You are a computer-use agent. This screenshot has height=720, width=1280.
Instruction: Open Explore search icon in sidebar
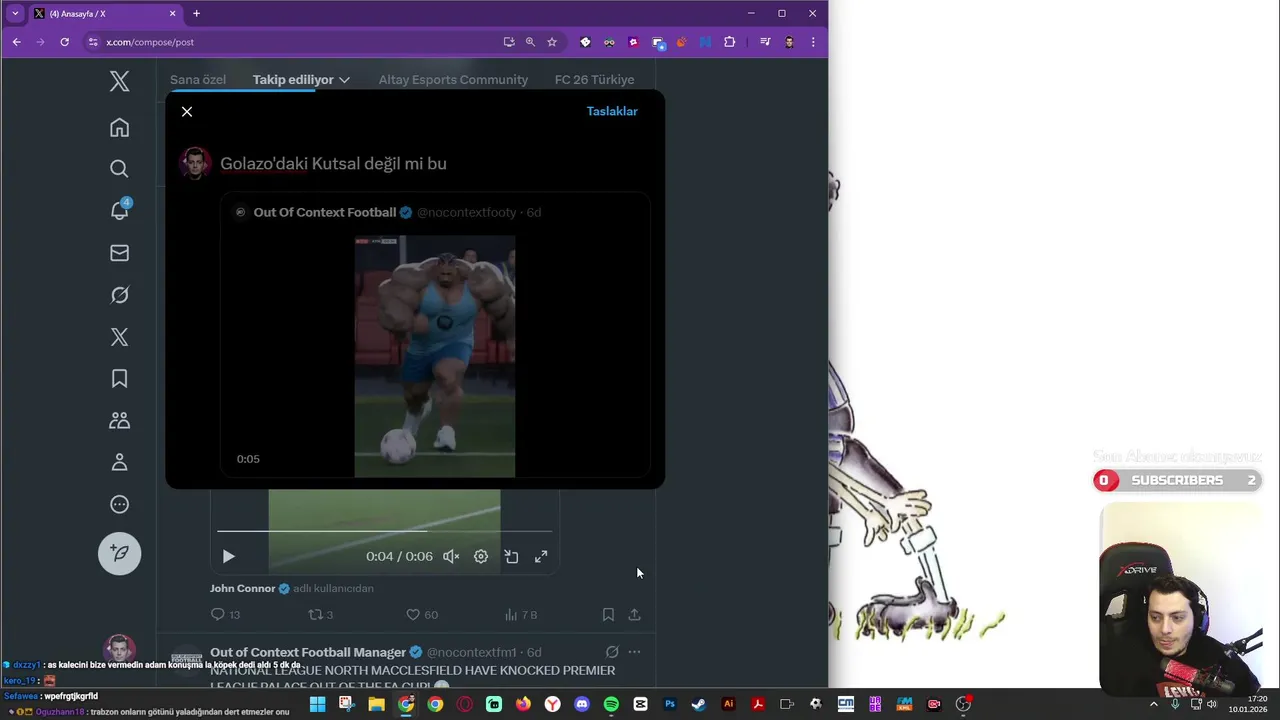point(119,169)
